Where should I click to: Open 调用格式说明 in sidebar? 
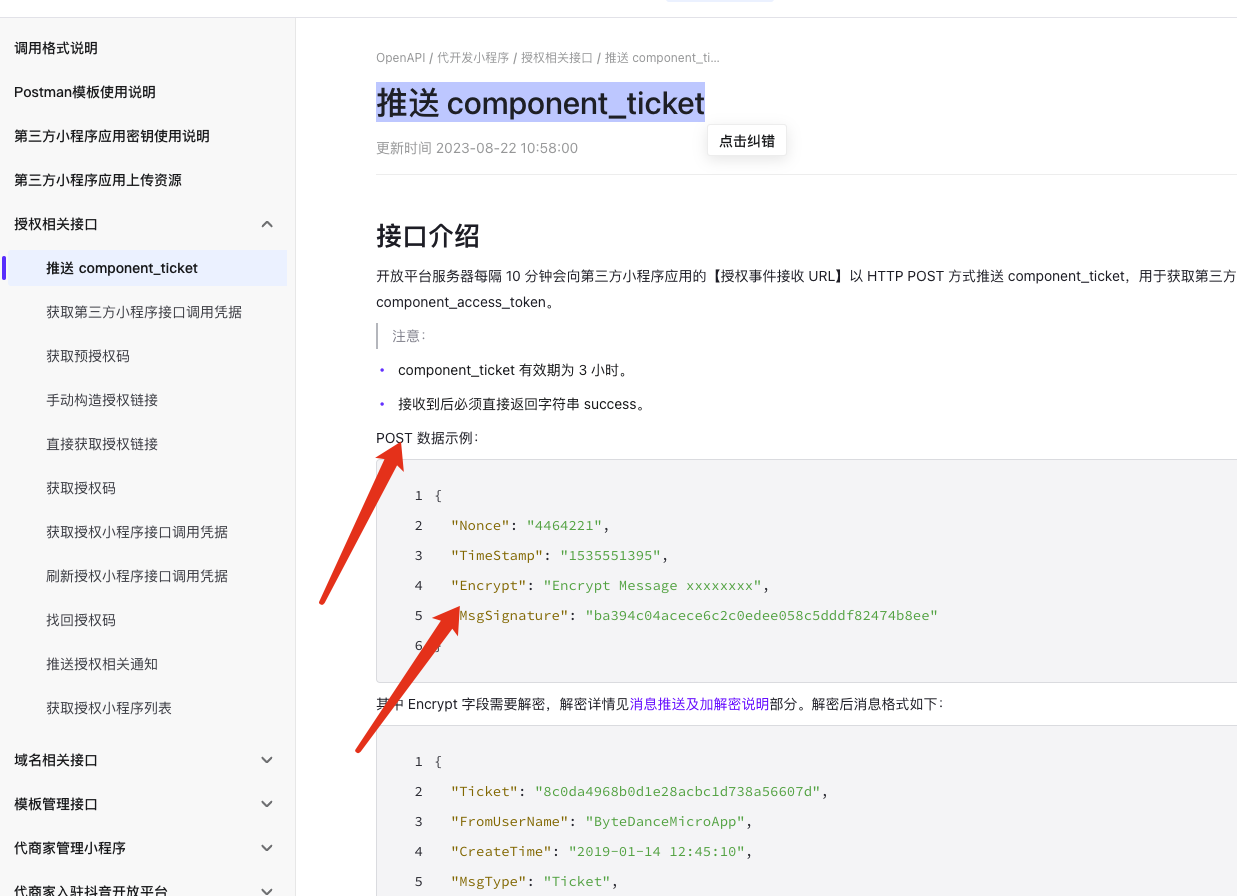pyautogui.click(x=56, y=48)
